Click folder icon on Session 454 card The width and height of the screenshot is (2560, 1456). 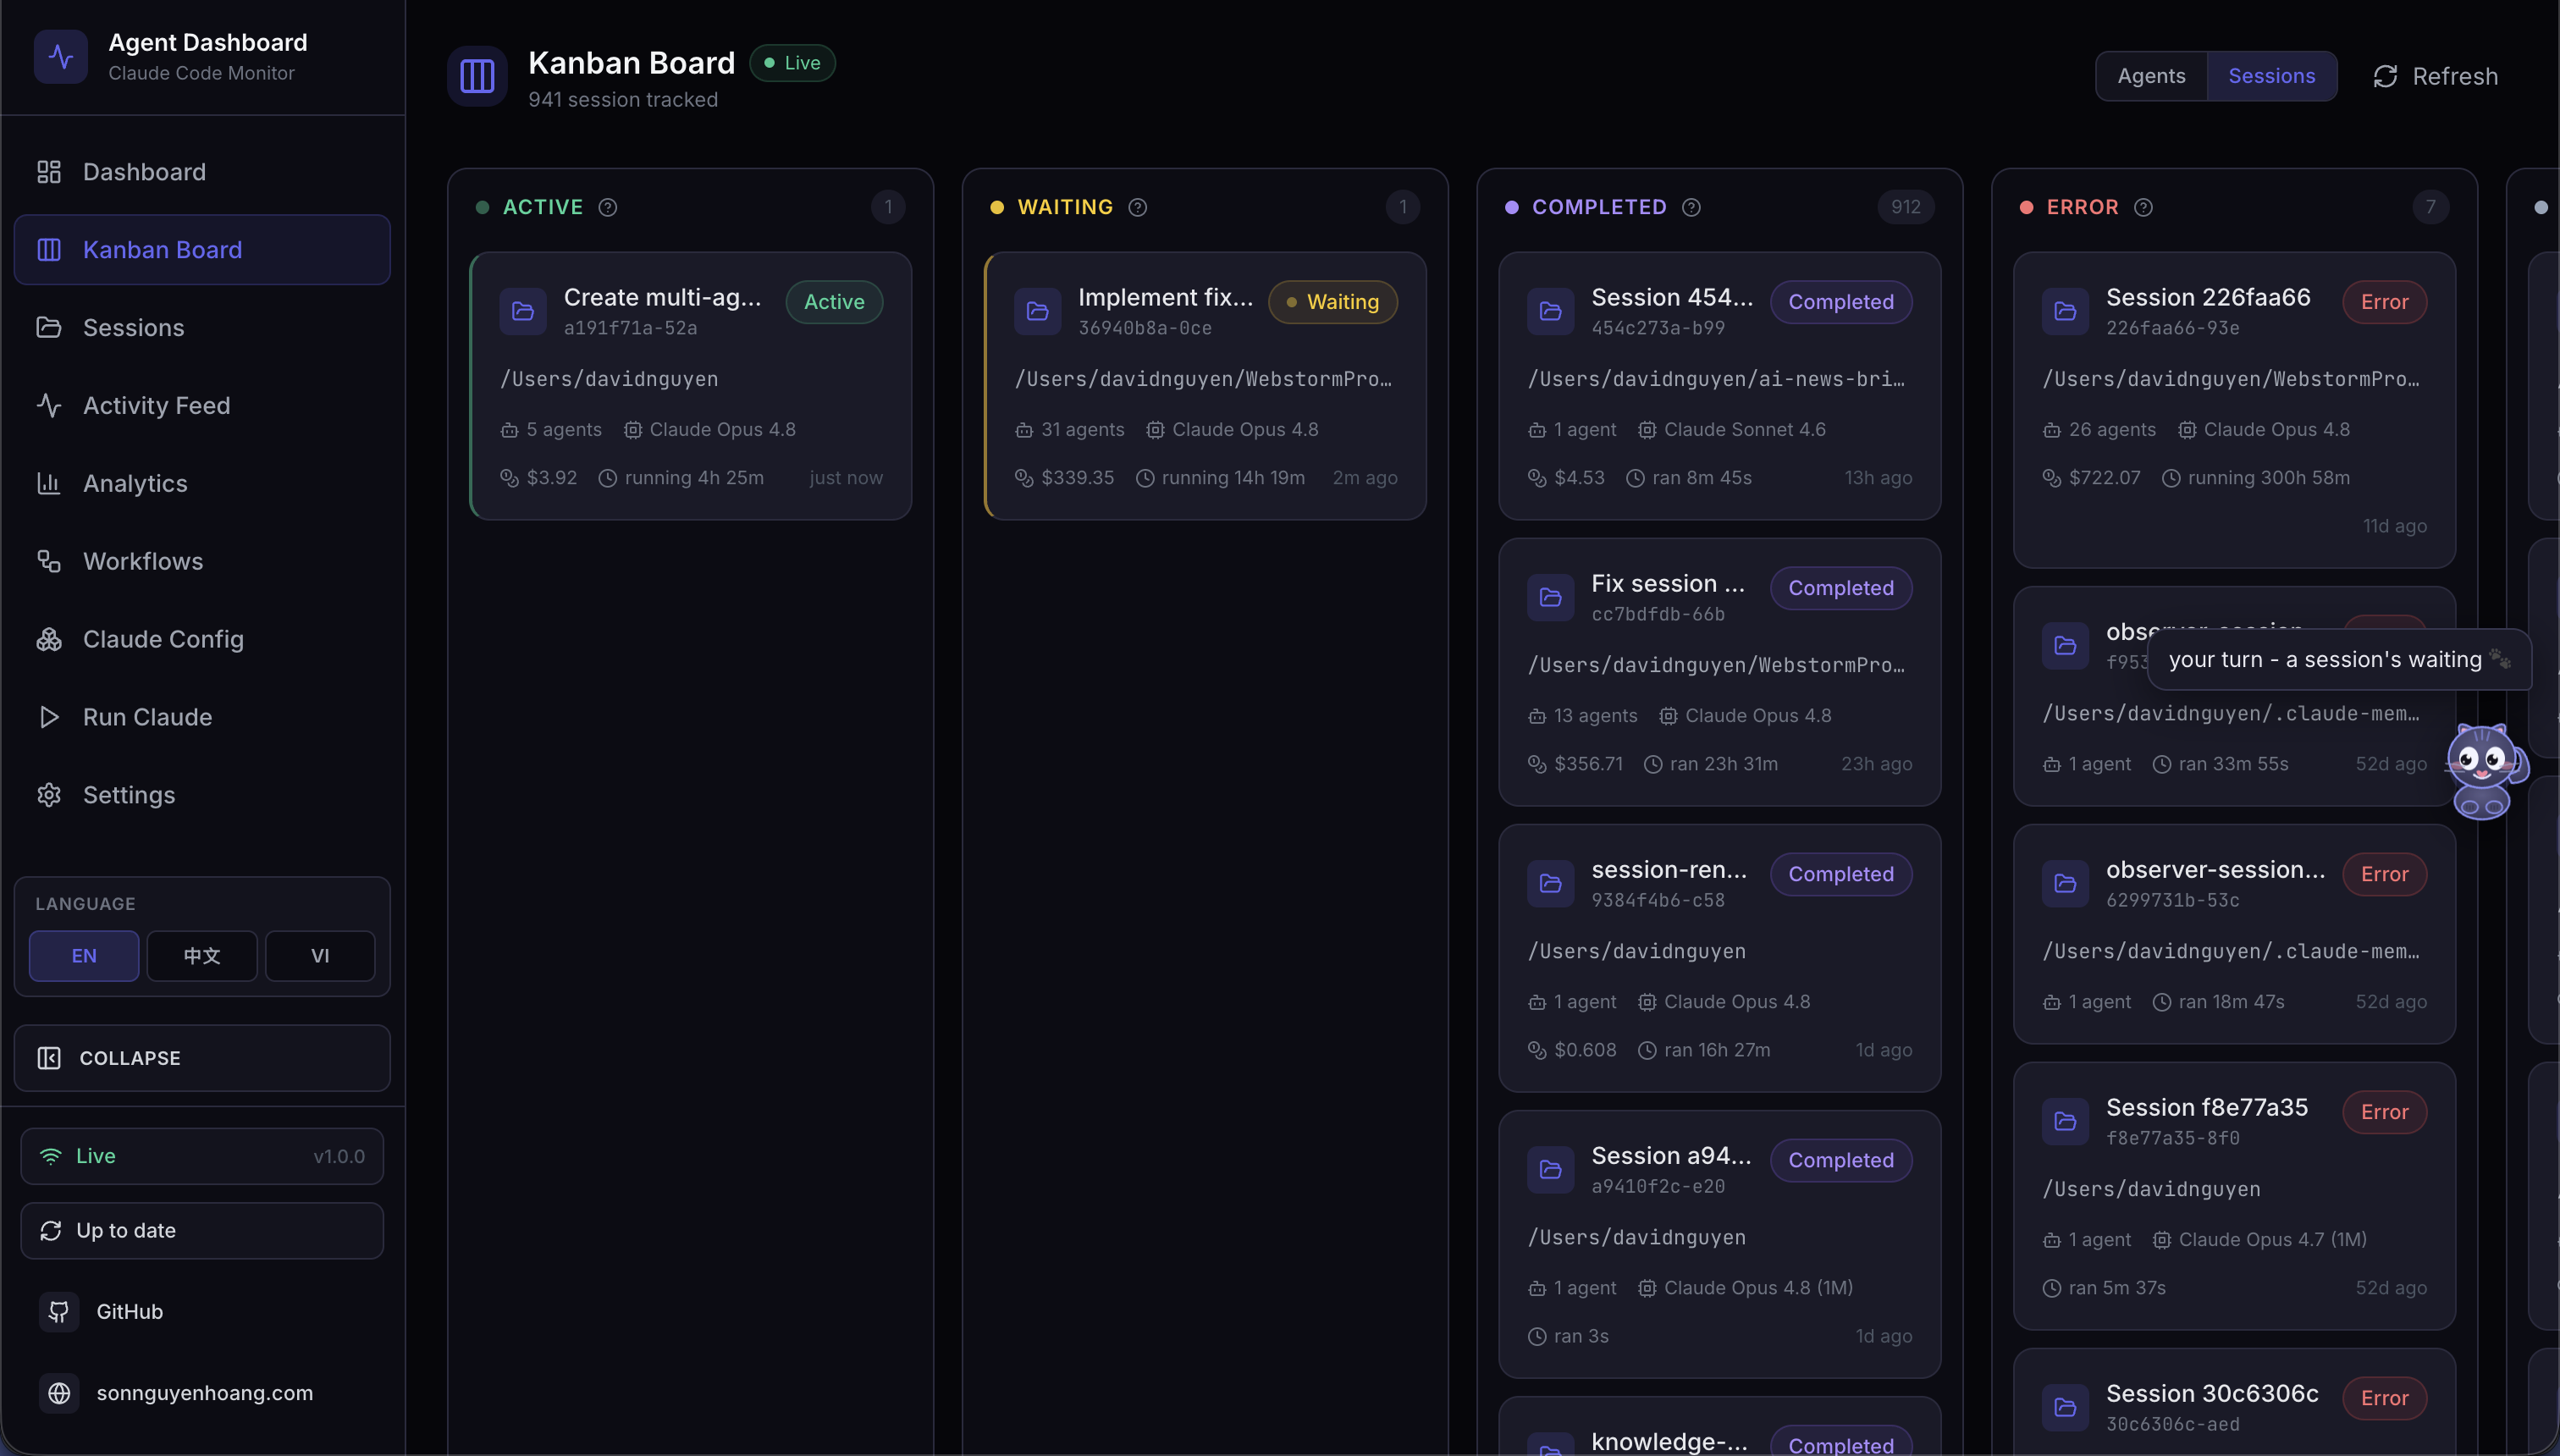tap(1551, 311)
